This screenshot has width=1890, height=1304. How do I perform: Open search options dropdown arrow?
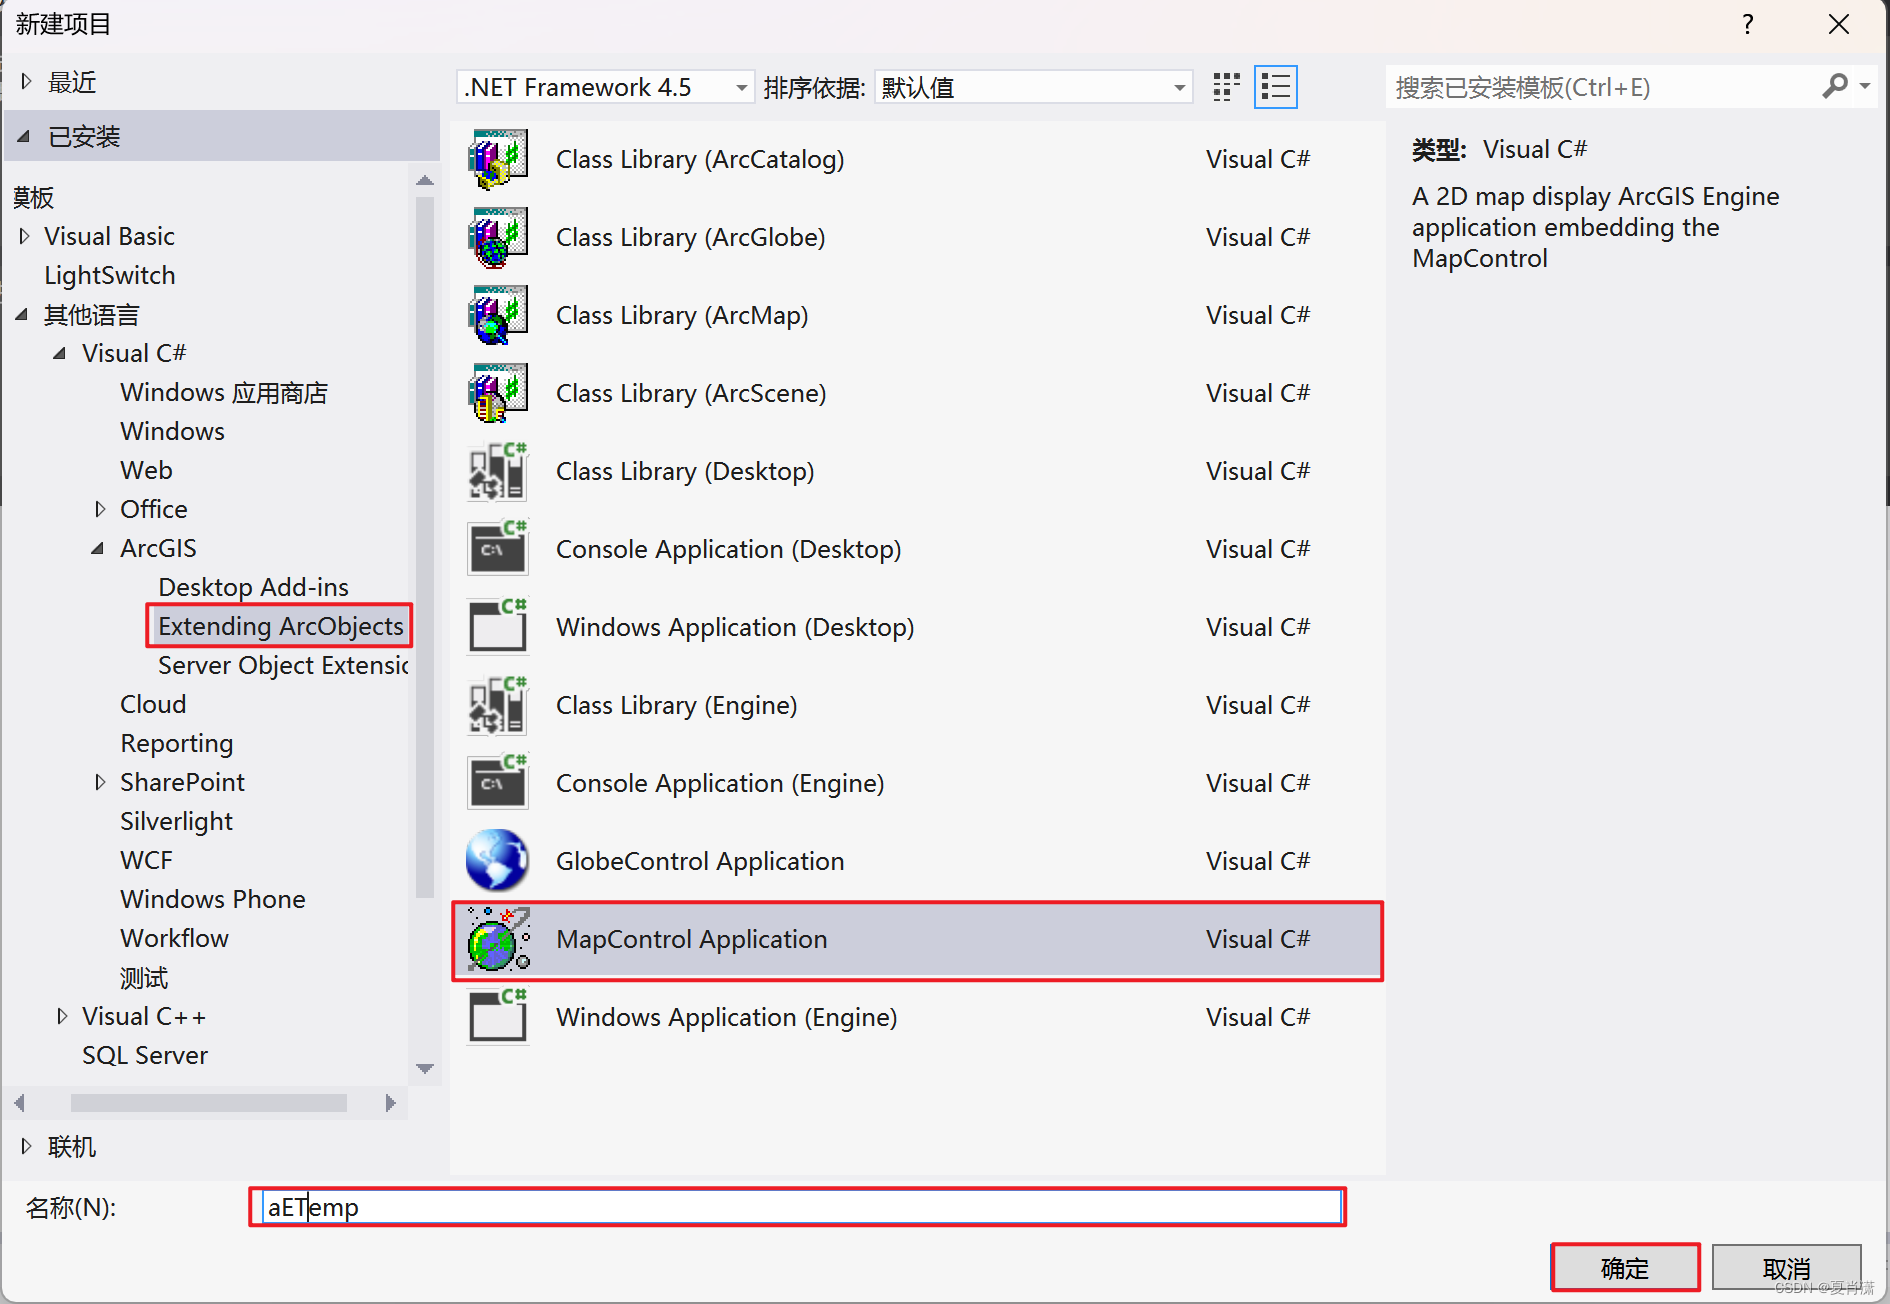(x=1865, y=87)
